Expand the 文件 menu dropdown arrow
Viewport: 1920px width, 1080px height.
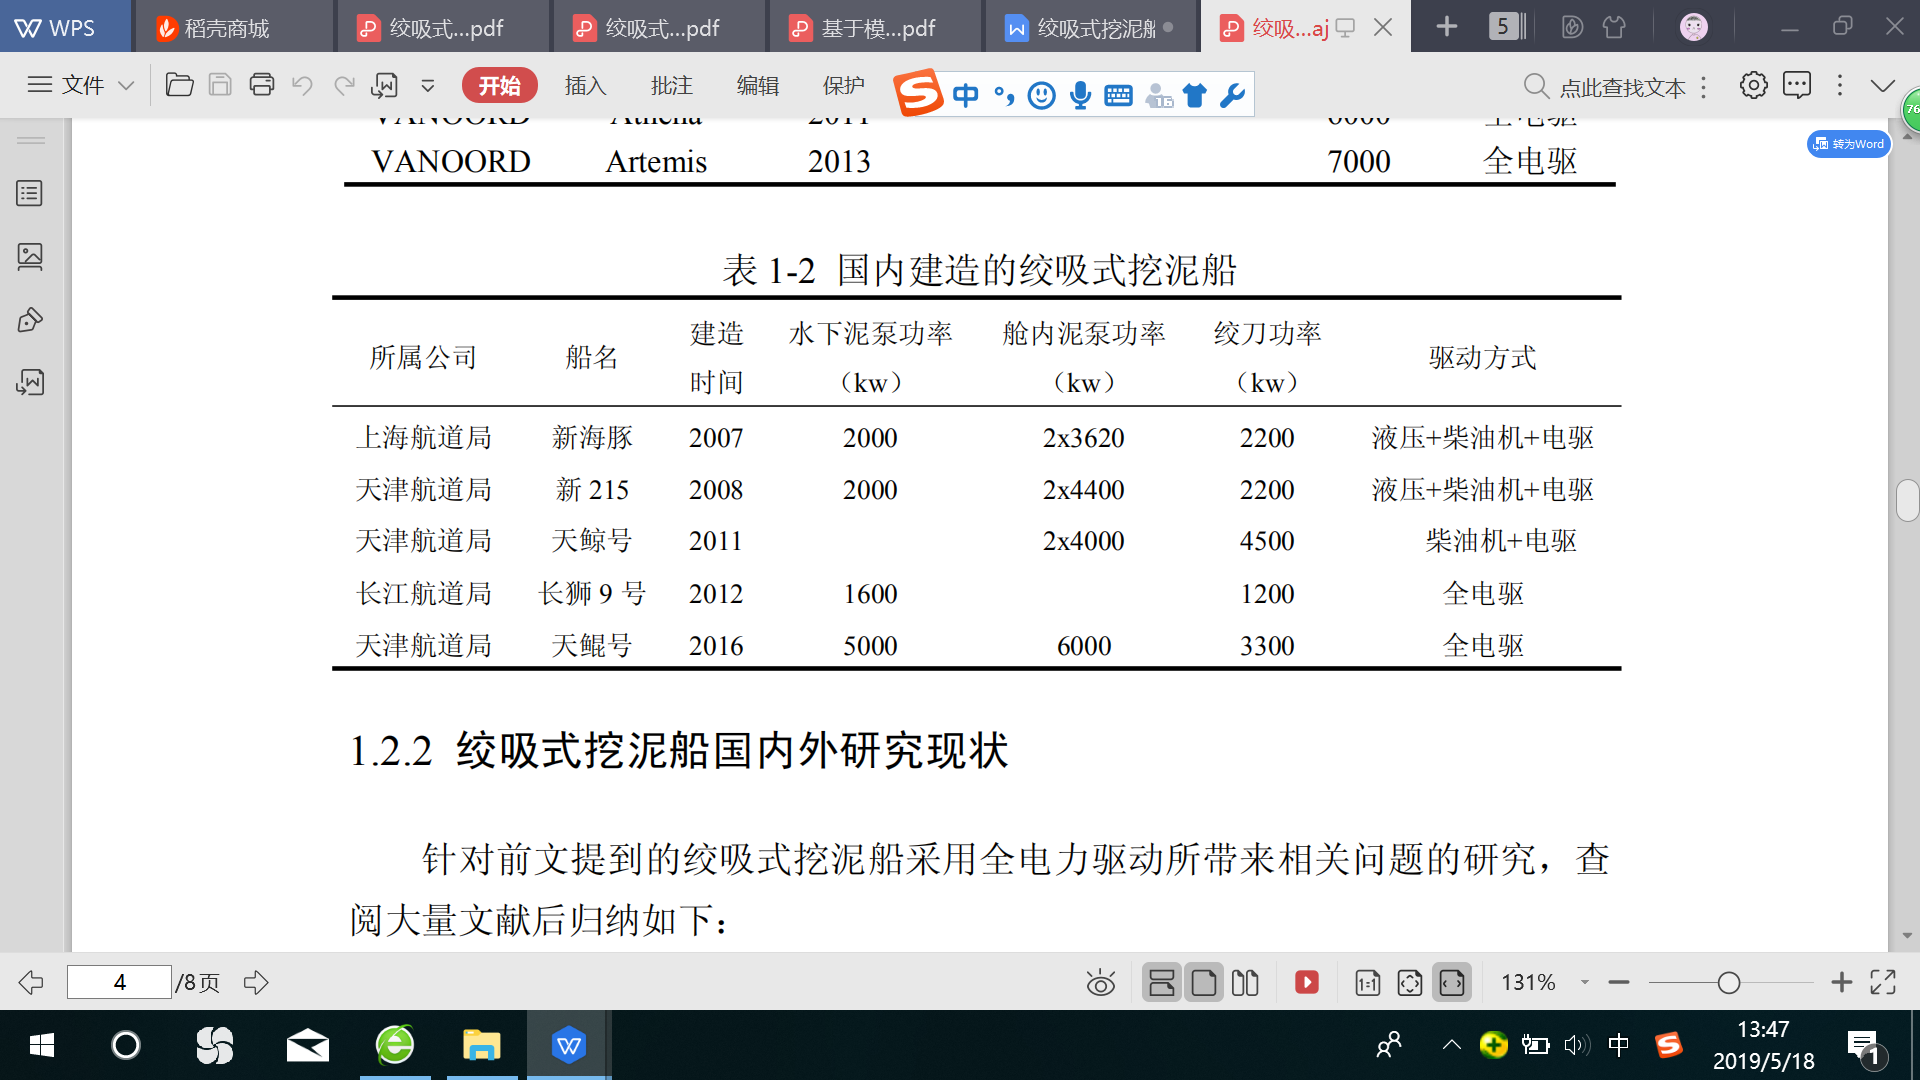[x=126, y=86]
